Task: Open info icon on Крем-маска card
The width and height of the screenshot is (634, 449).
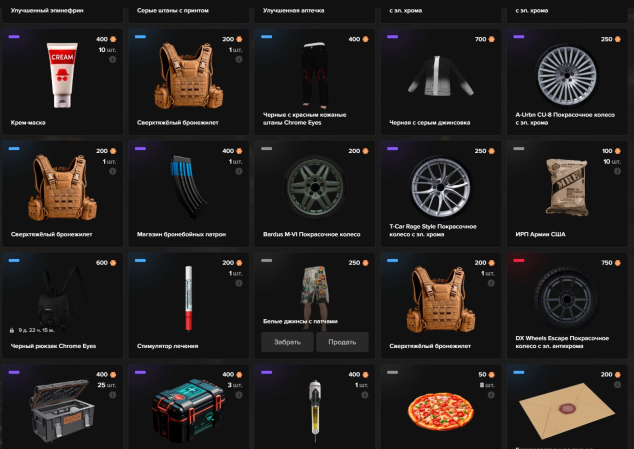Action: [112, 59]
